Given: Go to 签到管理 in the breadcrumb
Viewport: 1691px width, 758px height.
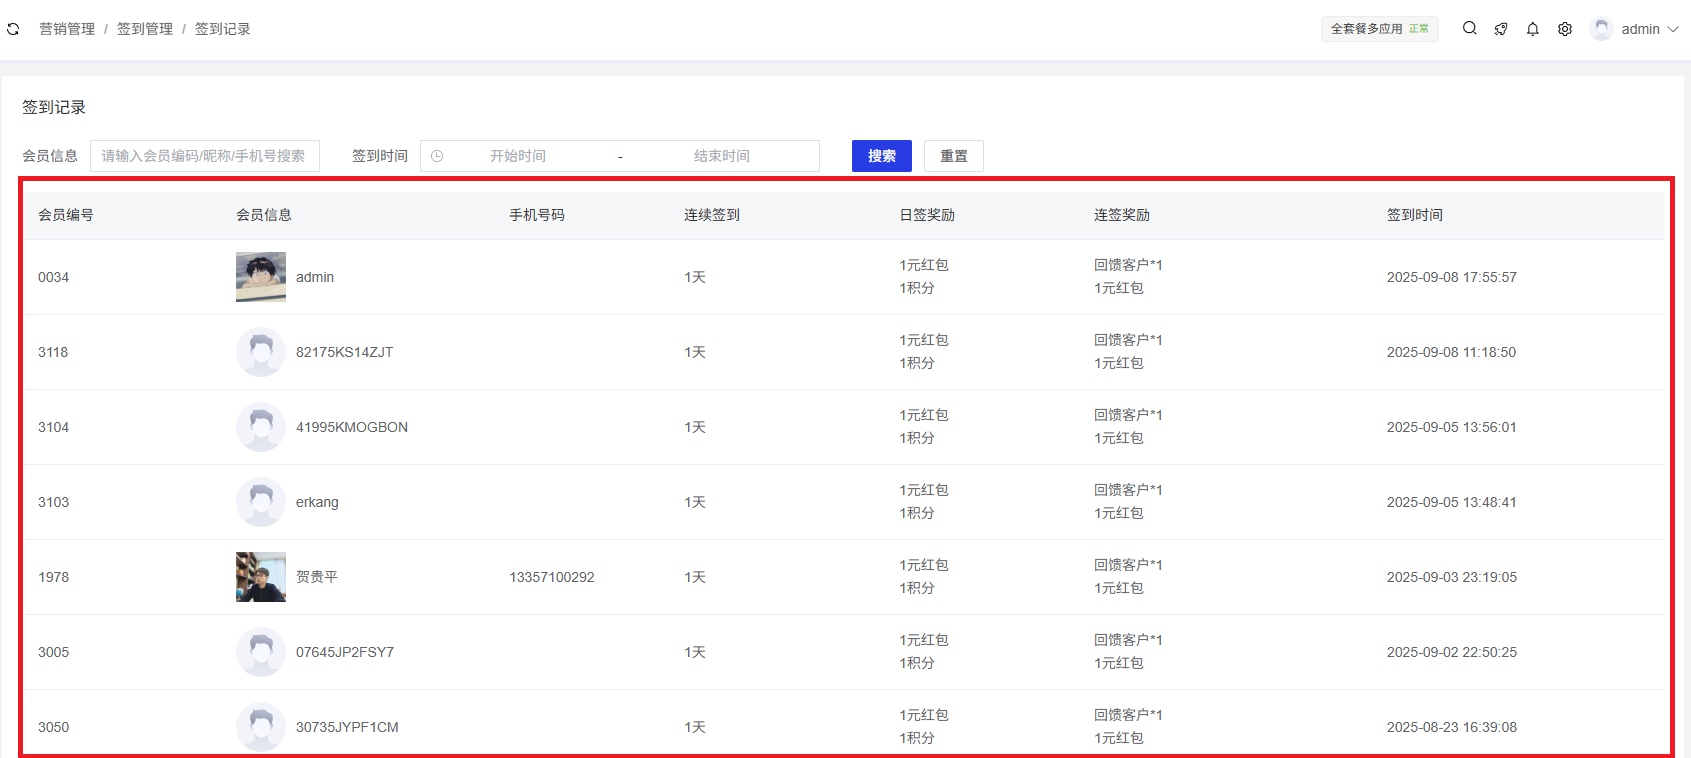Looking at the screenshot, I should coord(145,29).
